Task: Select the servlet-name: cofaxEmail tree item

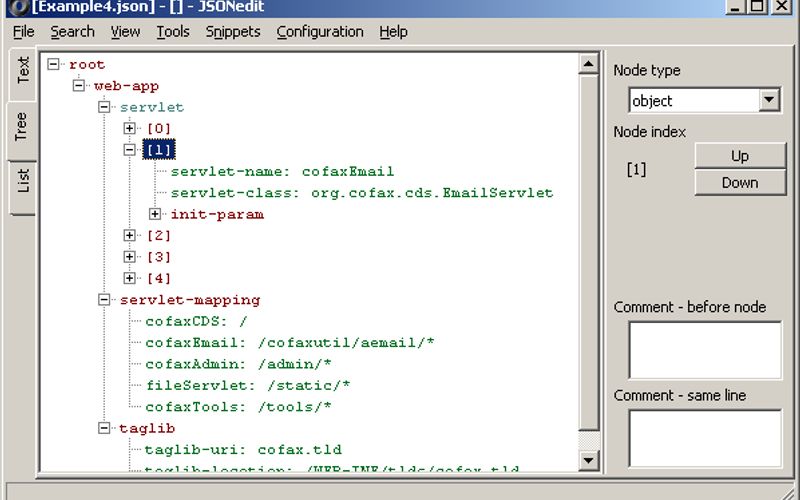Action: (x=282, y=171)
